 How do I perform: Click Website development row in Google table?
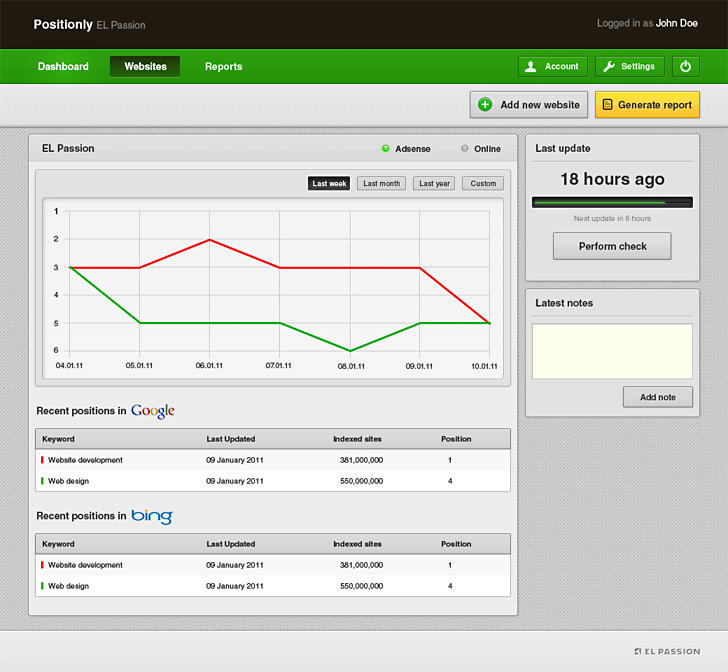[x=273, y=460]
